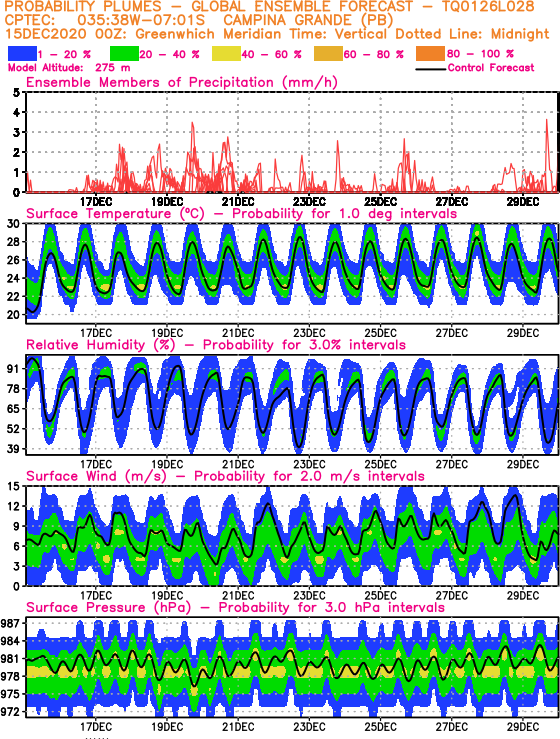Click the gold 60 - 80 % swatch
The image size is (560, 739).
(328, 54)
